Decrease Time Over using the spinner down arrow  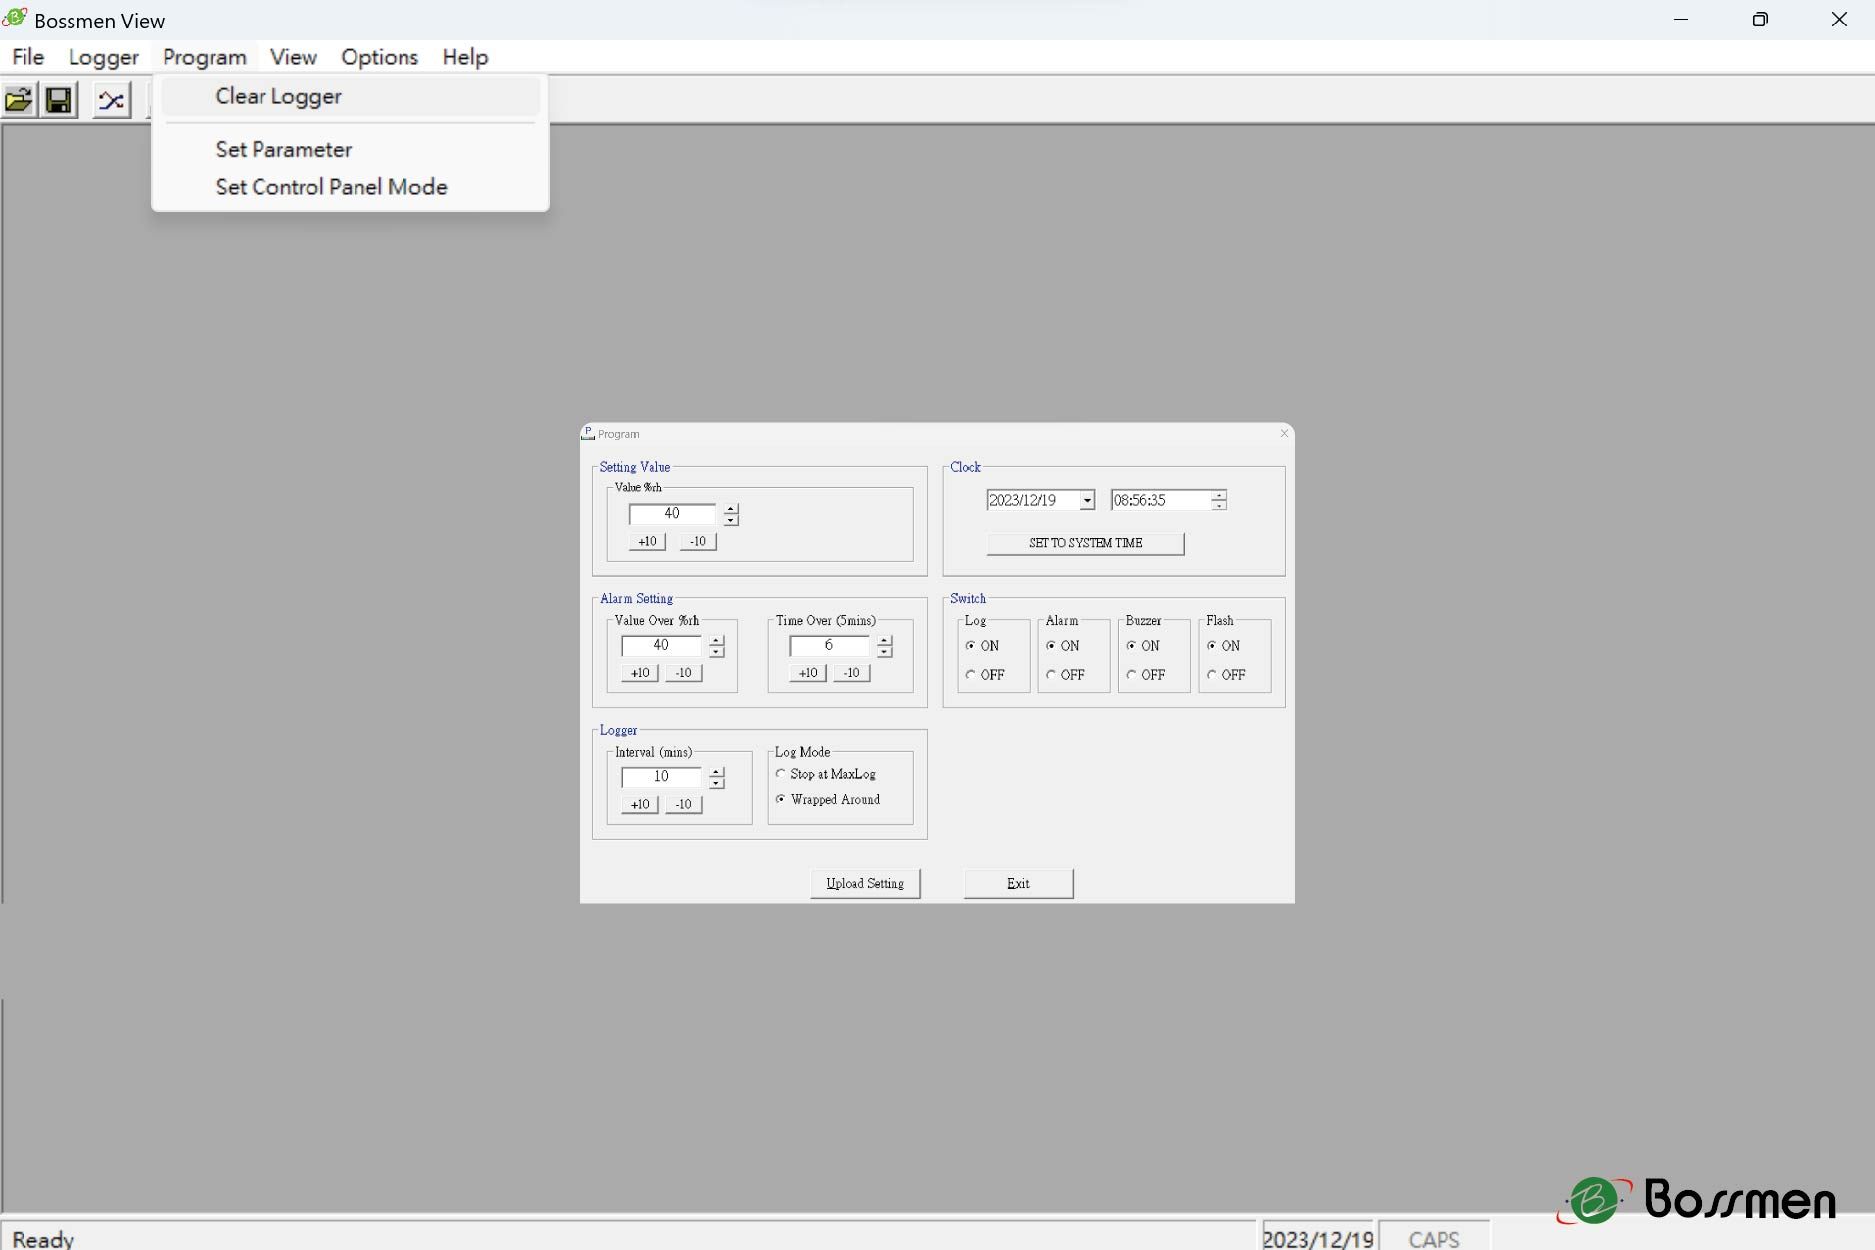point(884,652)
